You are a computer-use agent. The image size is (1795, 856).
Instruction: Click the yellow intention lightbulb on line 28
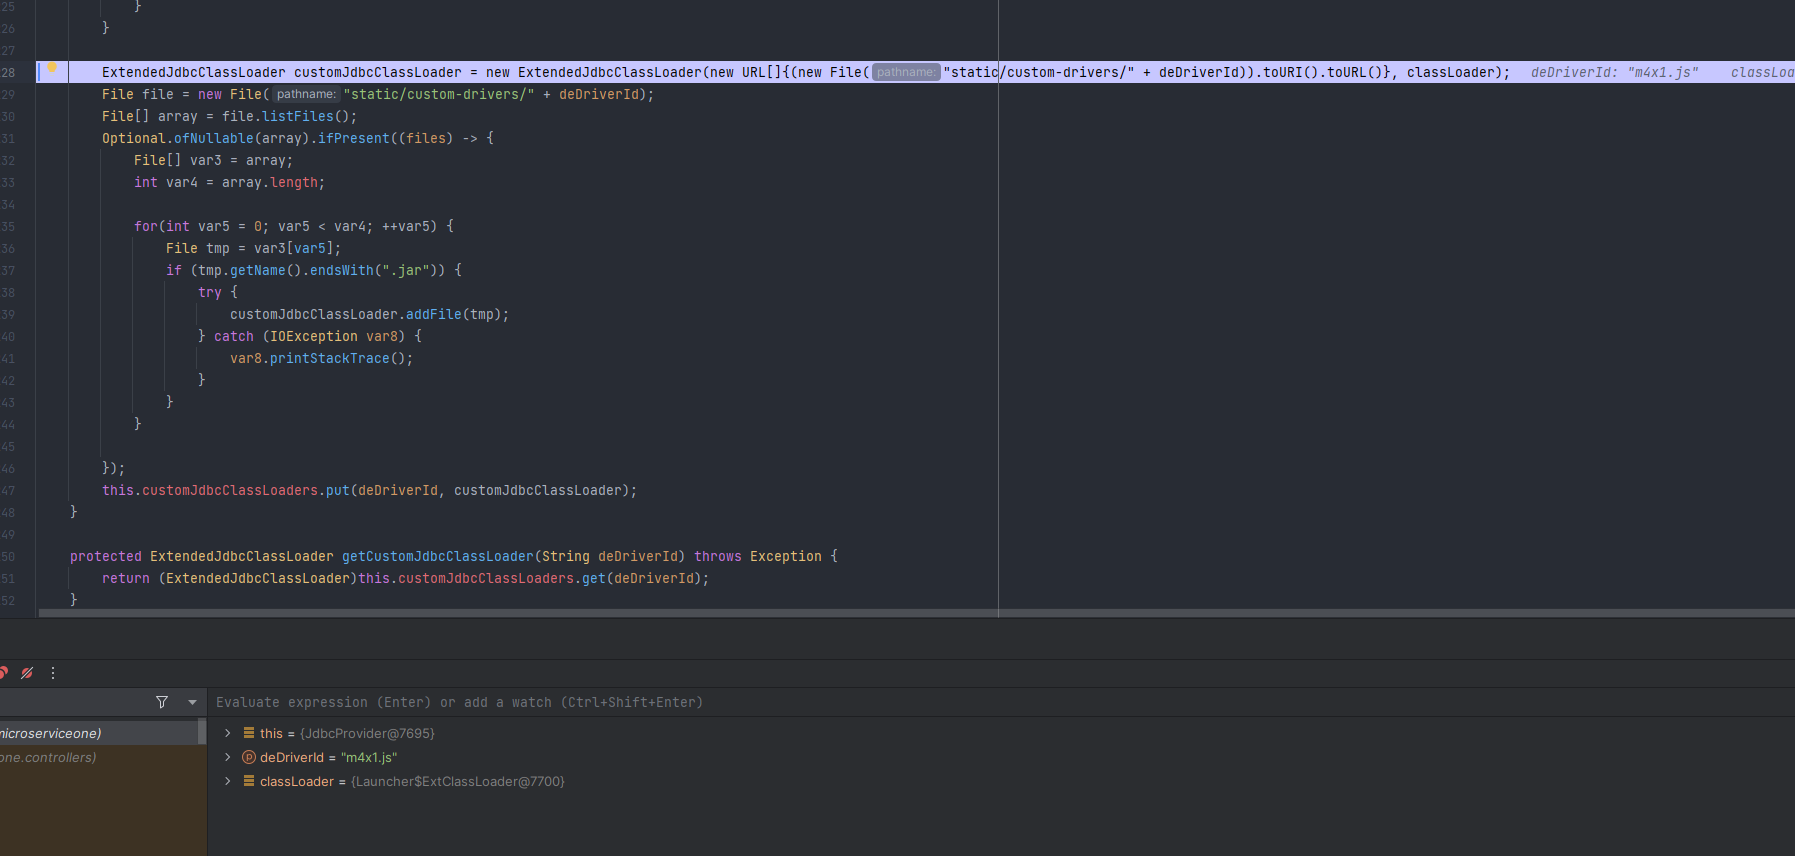click(53, 69)
